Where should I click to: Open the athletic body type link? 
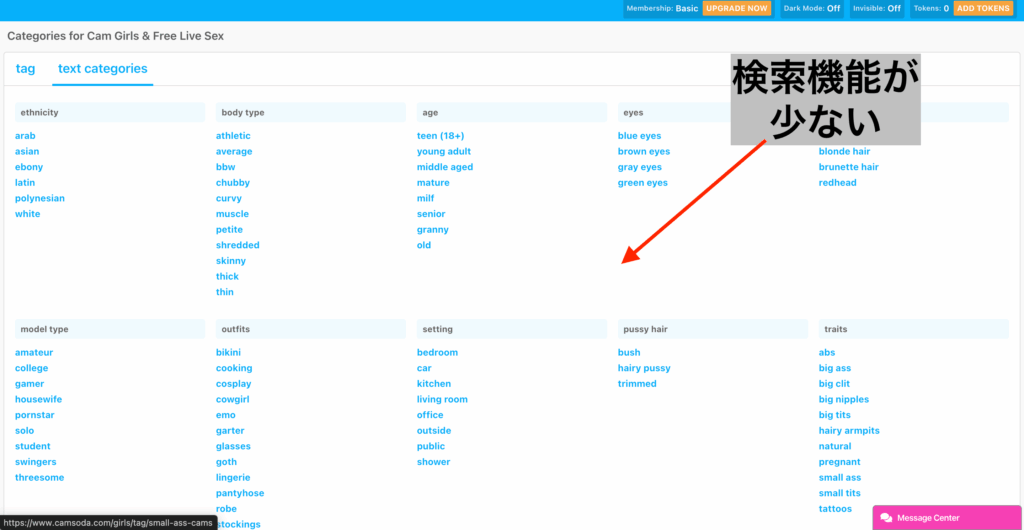coord(233,136)
